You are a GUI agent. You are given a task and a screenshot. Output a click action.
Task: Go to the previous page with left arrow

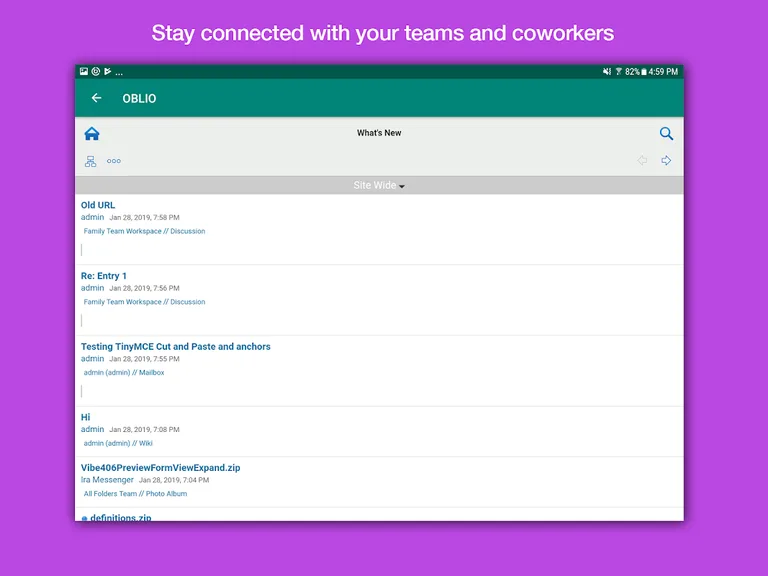tap(642, 160)
